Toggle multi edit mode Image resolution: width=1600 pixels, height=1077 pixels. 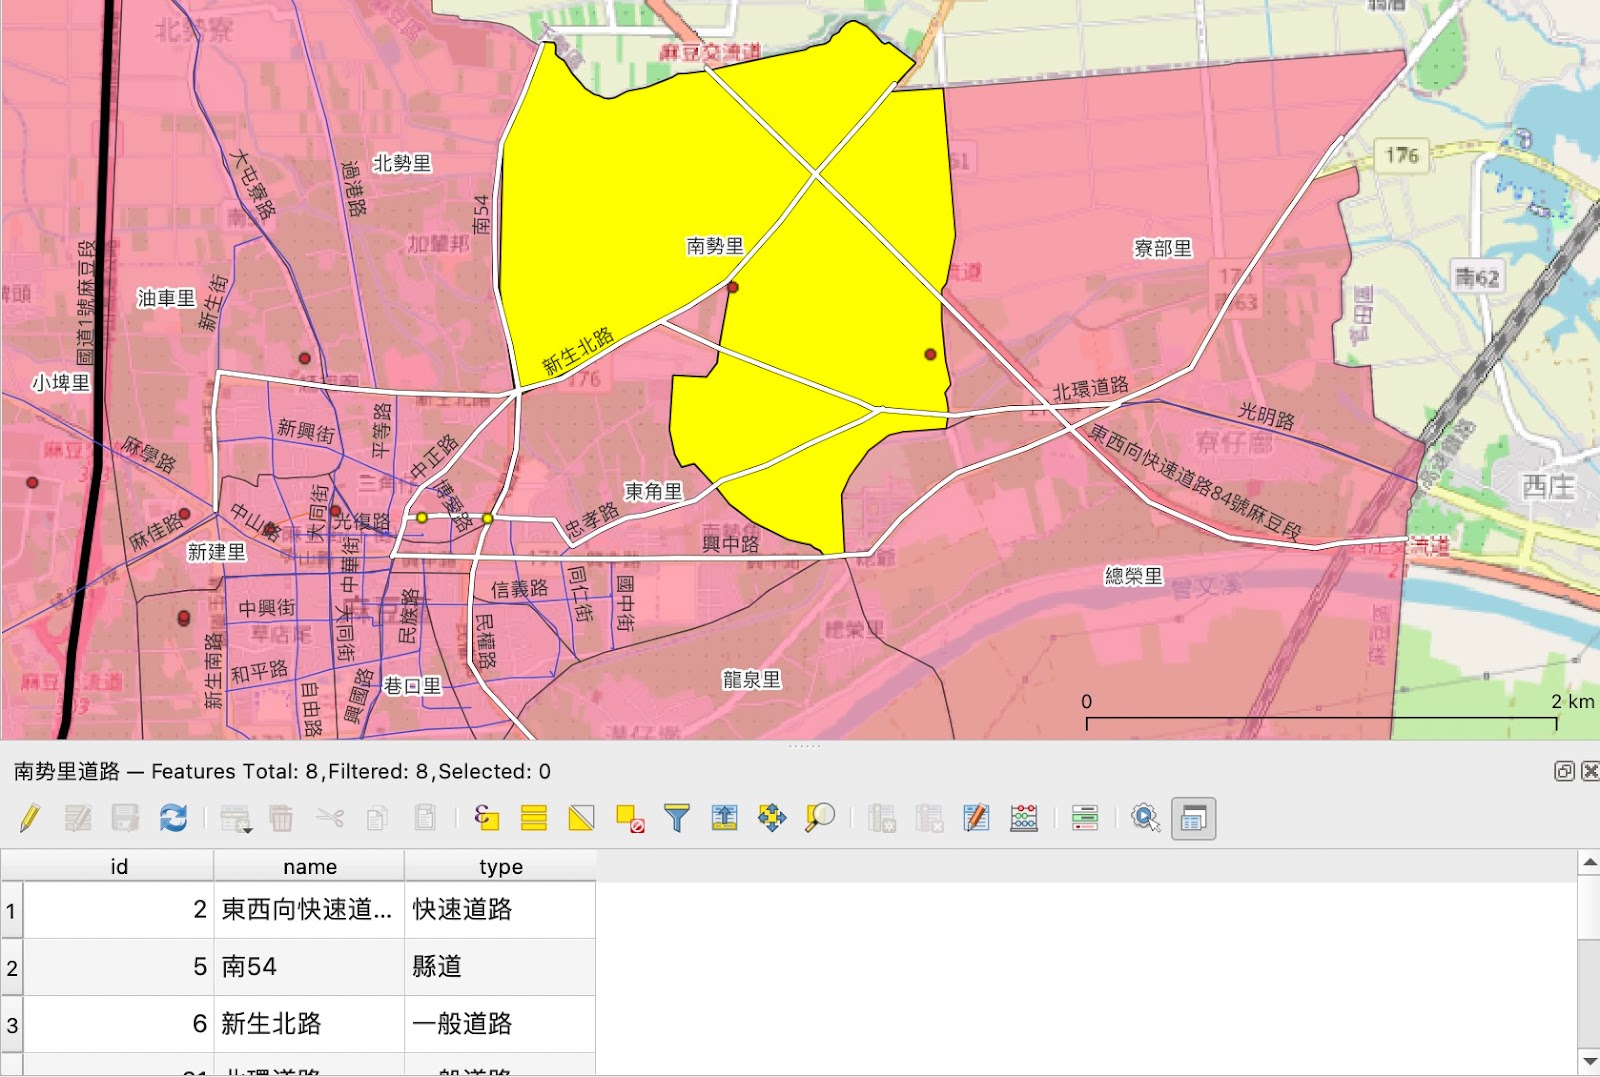coord(78,819)
